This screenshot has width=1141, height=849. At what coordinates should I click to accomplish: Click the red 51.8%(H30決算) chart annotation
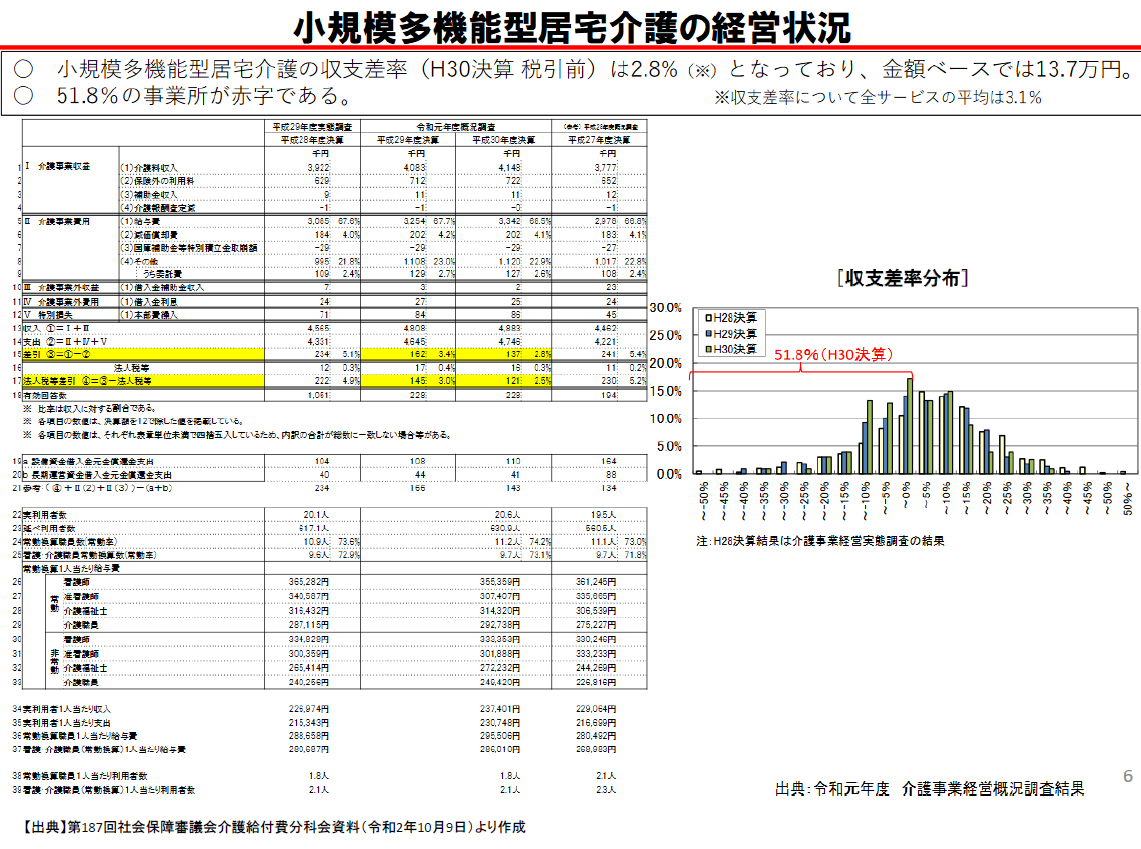pos(832,354)
